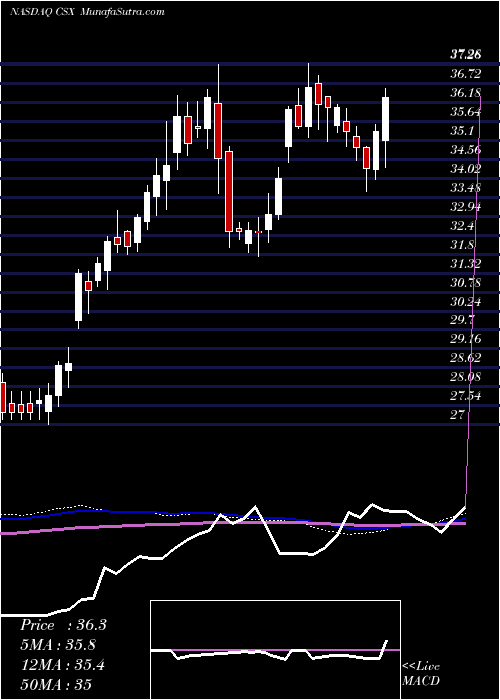Click the NASDAQ CSX MunafaSutra.com title text
The width and height of the screenshot is (500, 700).
pyautogui.click(x=87, y=12)
